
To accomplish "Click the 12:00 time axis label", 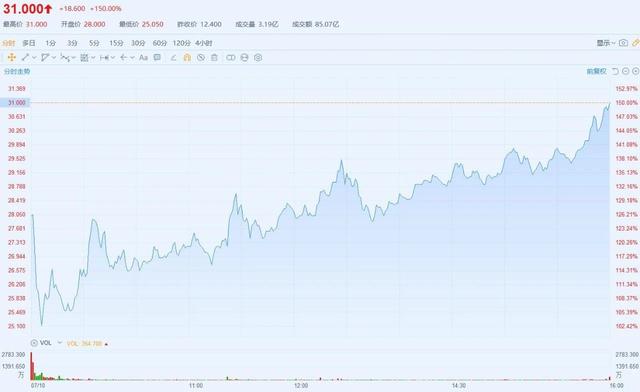I will tap(301, 385).
